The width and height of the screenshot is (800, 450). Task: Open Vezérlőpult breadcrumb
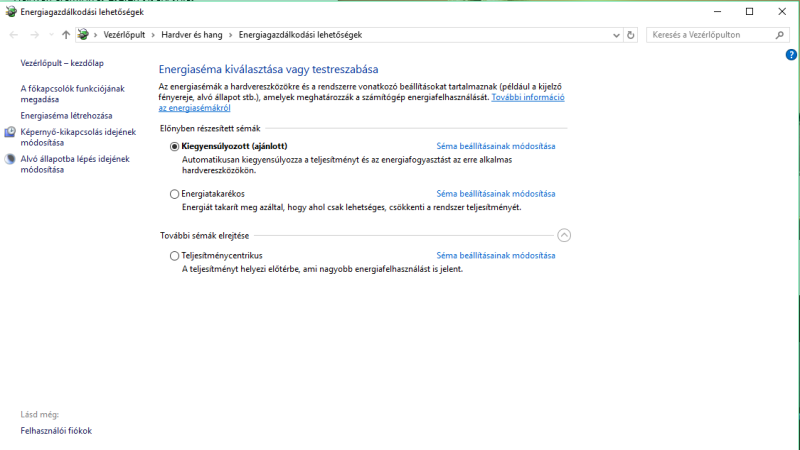click(x=124, y=35)
